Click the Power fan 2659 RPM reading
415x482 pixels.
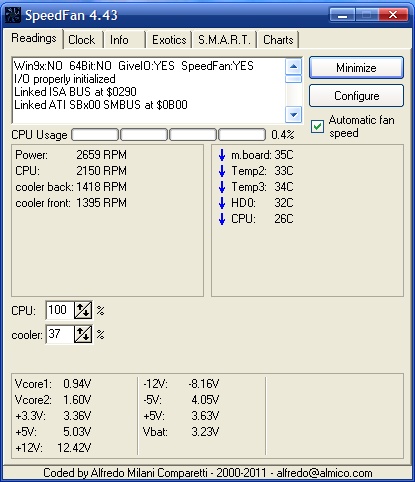(x=71, y=155)
